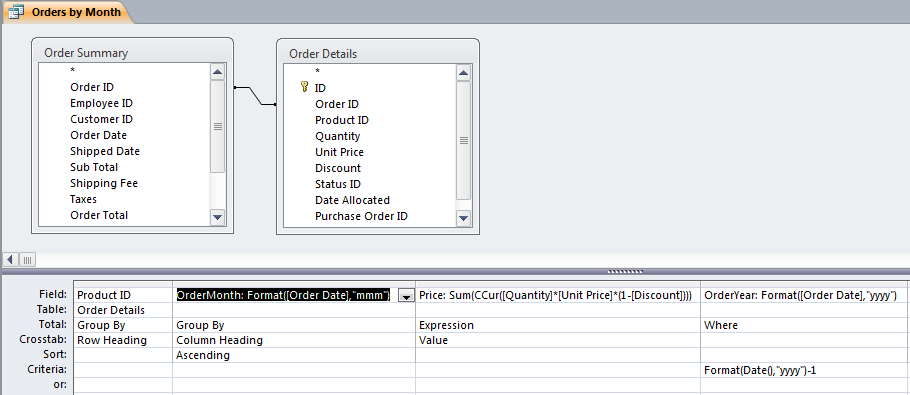The image size is (910, 395).
Task: Click the Value Crosstab cell
Action: point(558,340)
